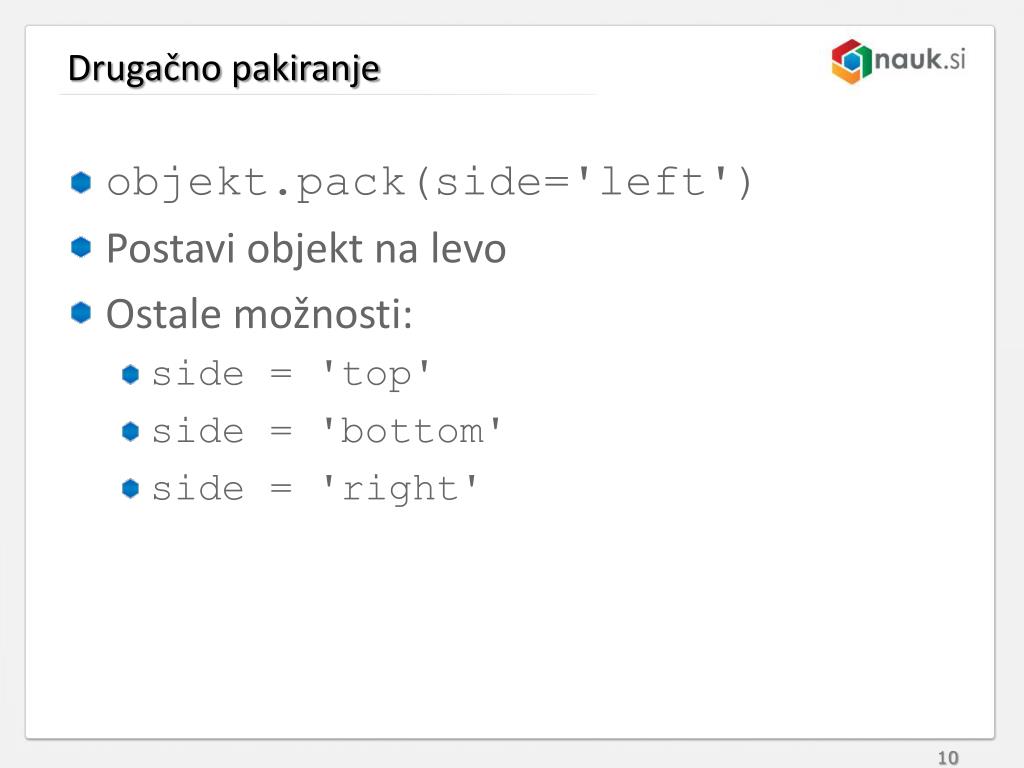The width and height of the screenshot is (1024, 768).
Task: Click the text Postavi objekt na levo
Action: 306,249
